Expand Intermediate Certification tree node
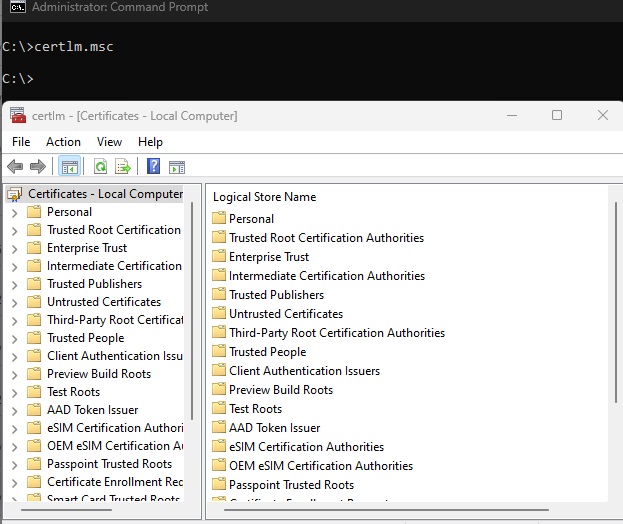This screenshot has width=623, height=524. (x=15, y=267)
